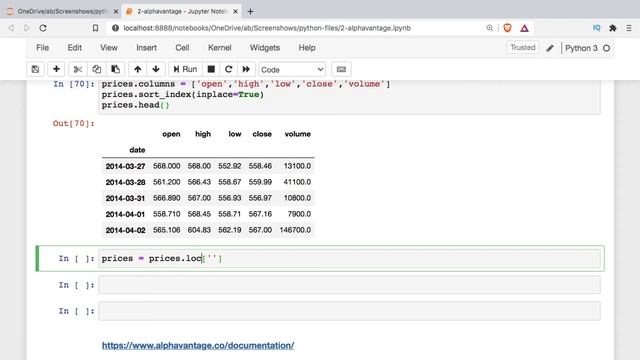640x360 pixels.
Task: Open the Widgets menu
Action: pyautogui.click(x=264, y=48)
